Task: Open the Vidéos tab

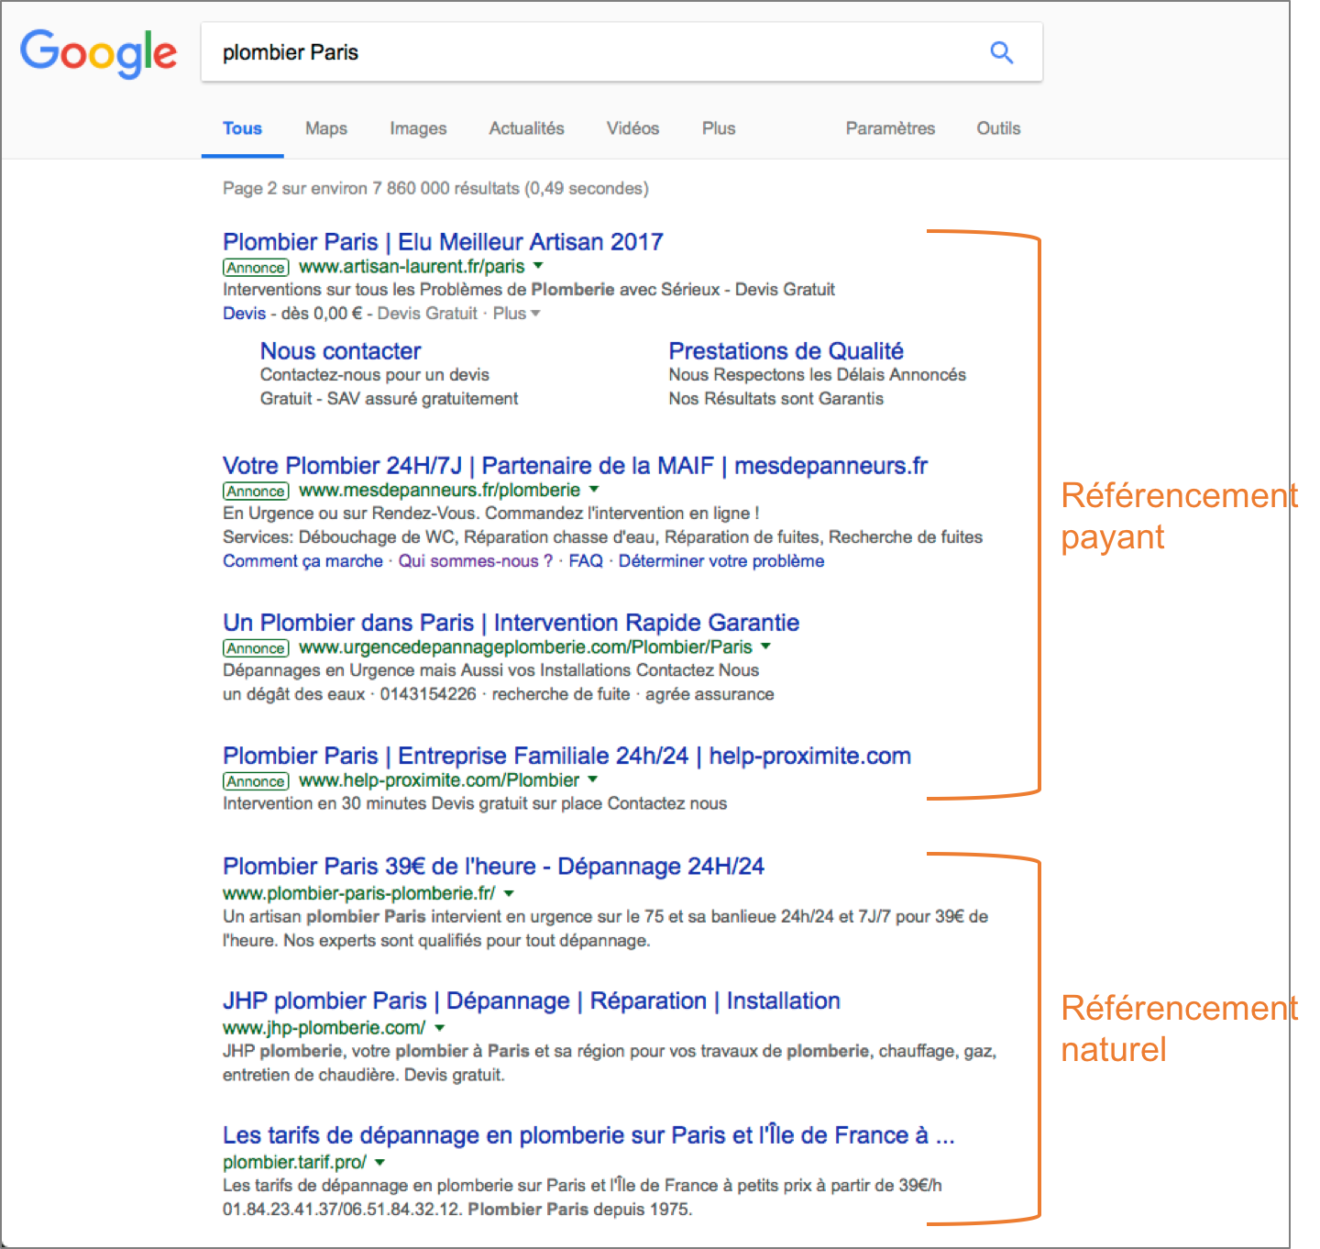Action: point(632,128)
